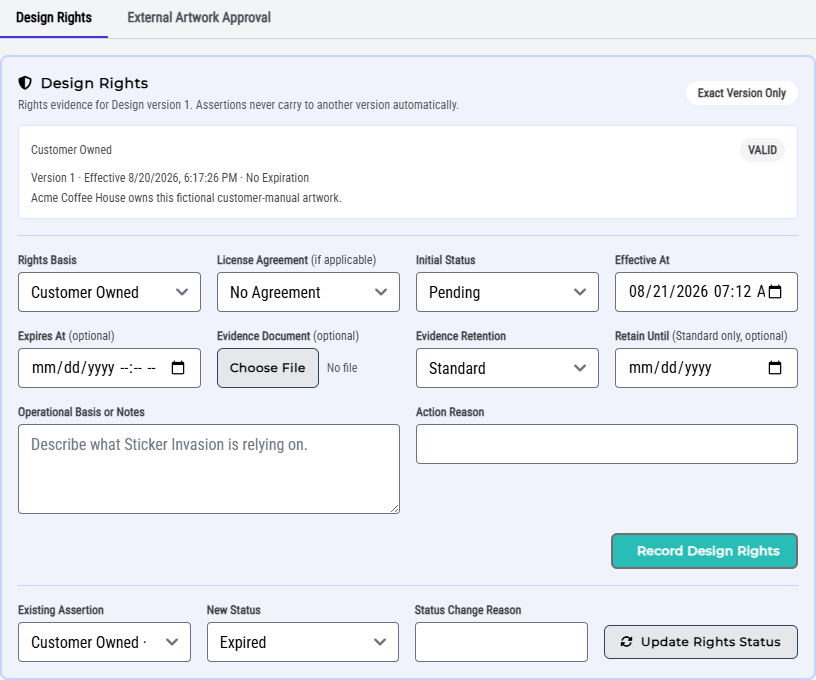Screen dimensions: 816x680
Task: Focus the Status Change Reason input
Action: pos(501,642)
